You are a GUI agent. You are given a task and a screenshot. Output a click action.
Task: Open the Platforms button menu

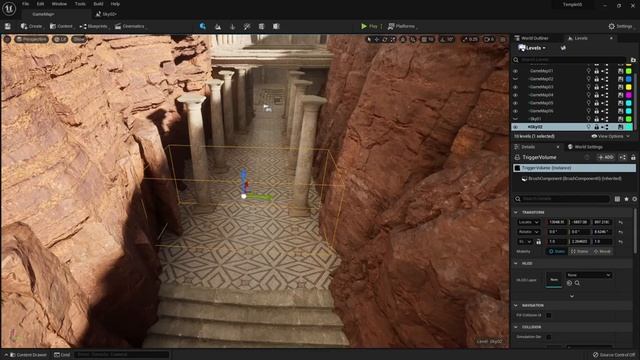click(x=402, y=27)
